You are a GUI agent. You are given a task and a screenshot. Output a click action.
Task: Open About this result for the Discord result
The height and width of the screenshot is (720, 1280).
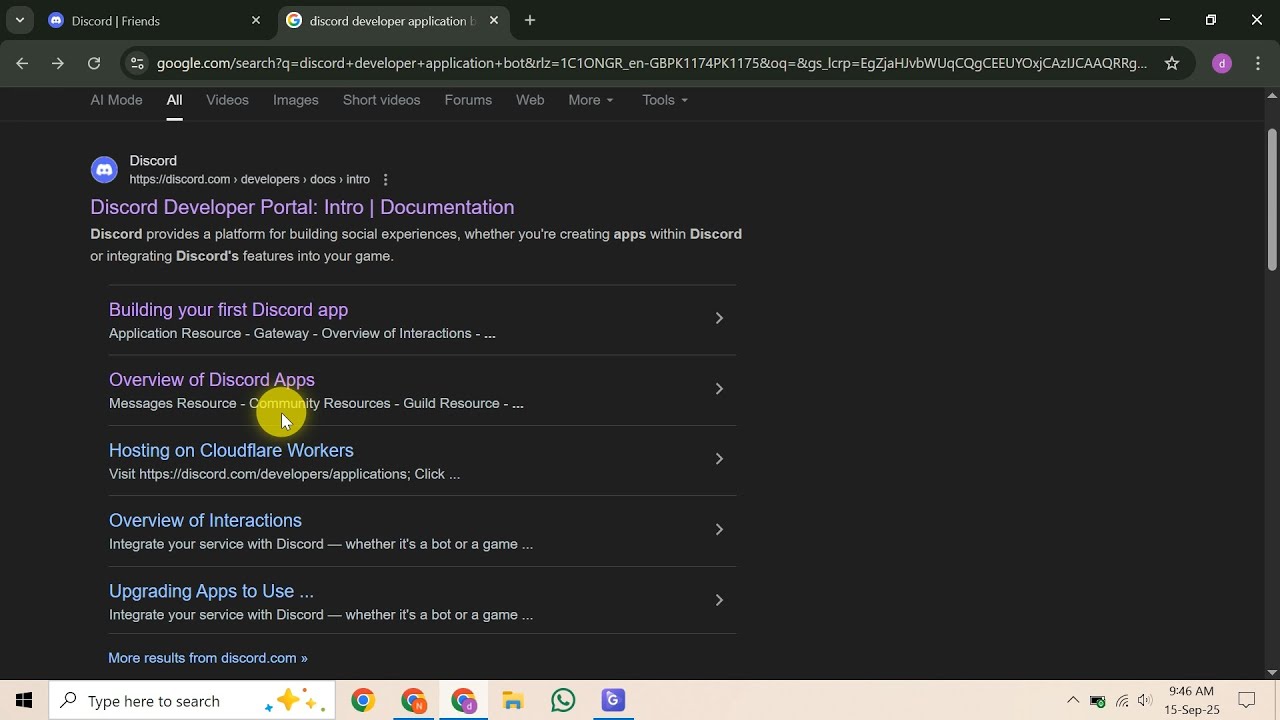tap(385, 180)
